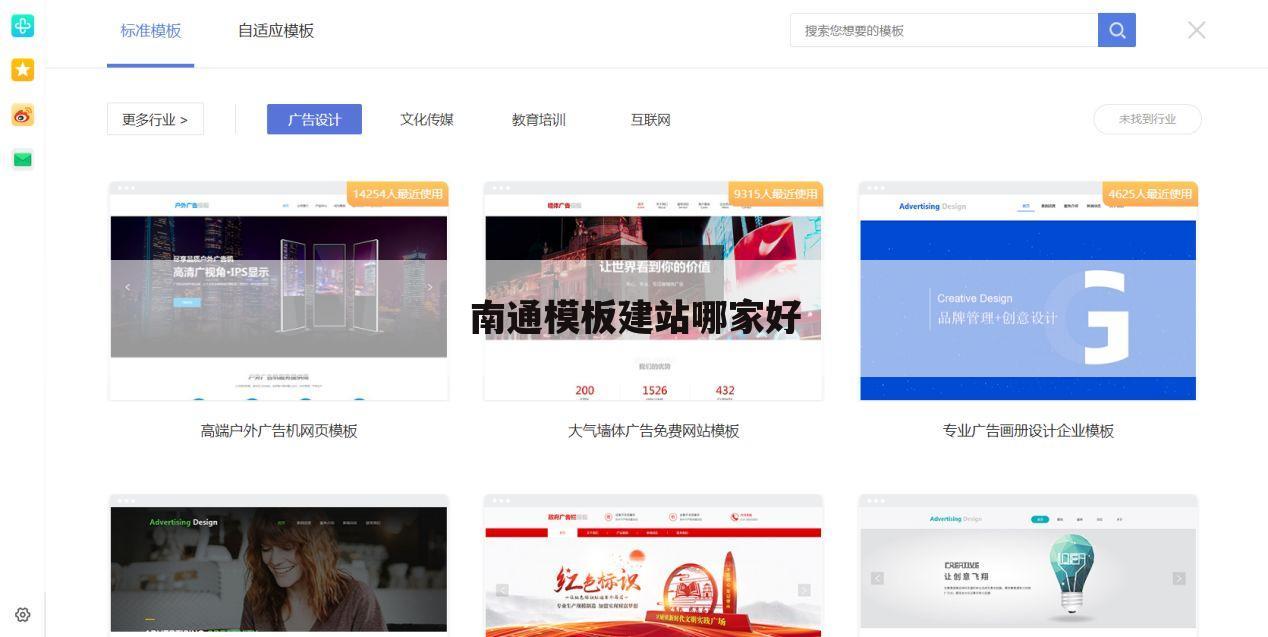Open the Weibo icon in sidebar
This screenshot has height=637, width=1268.
[x=22, y=115]
